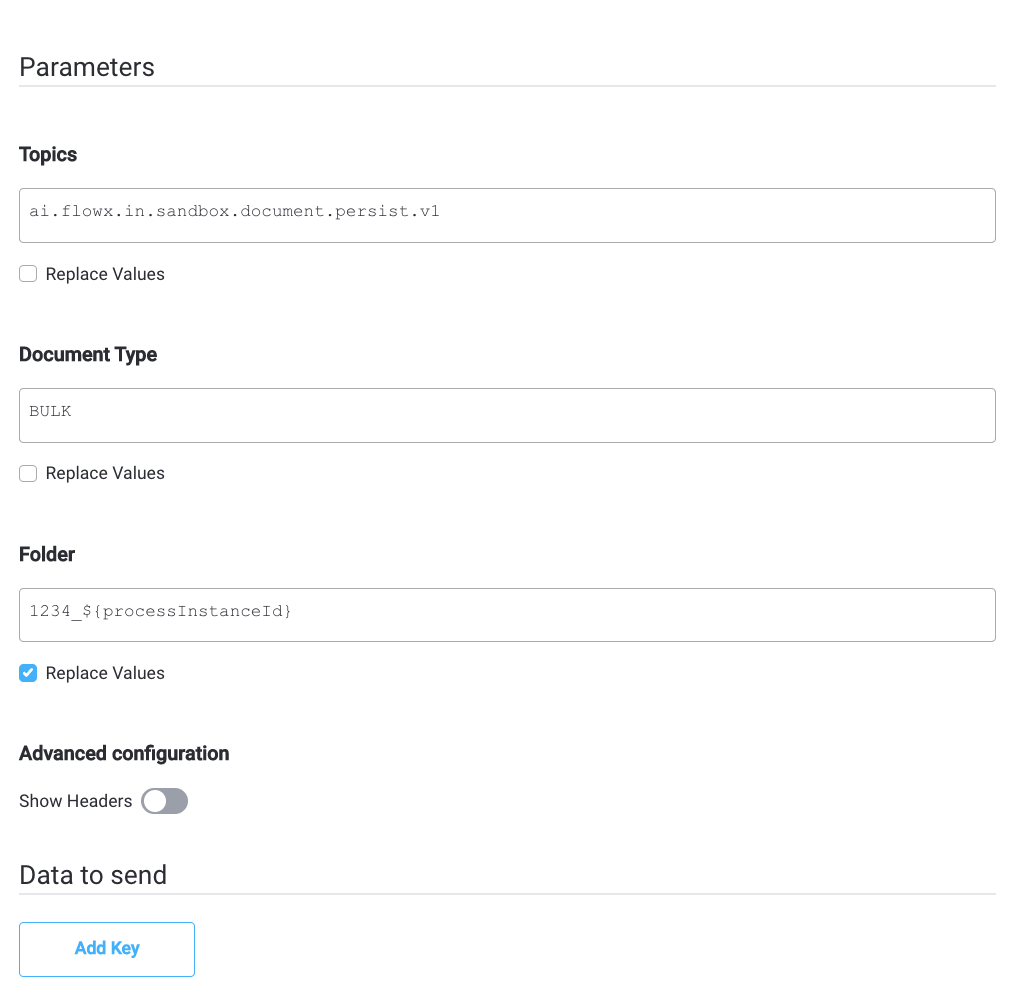Viewport: 1033px width, 996px height.
Task: Click the divider line beneath Parameters heading
Action: point(507,86)
